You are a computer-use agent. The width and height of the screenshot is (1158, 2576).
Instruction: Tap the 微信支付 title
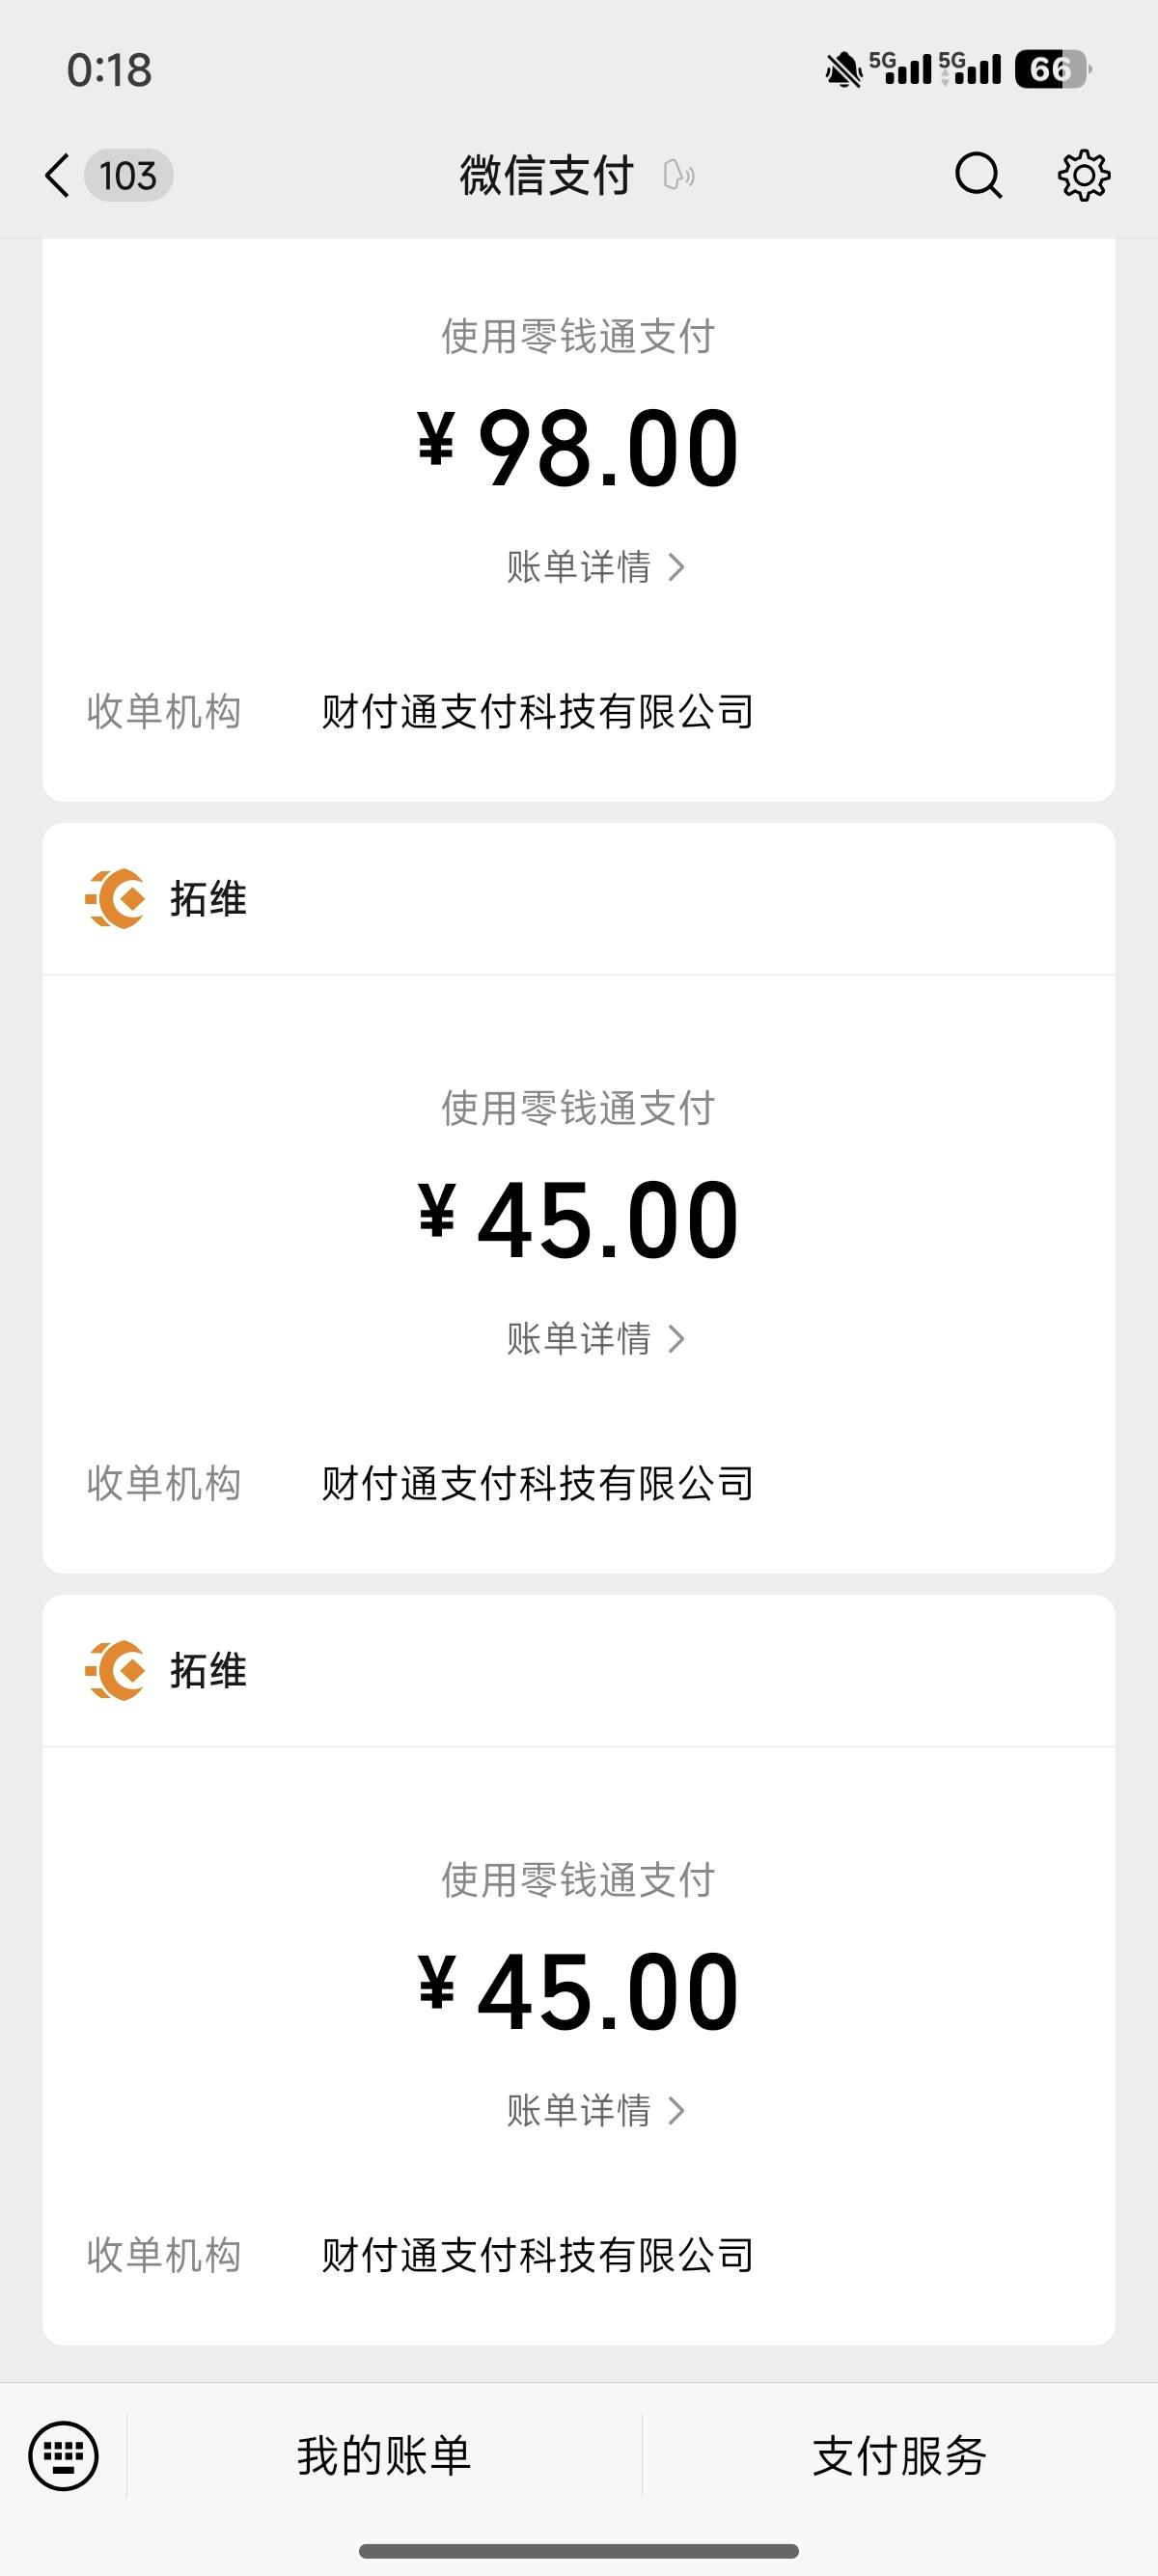pos(546,176)
